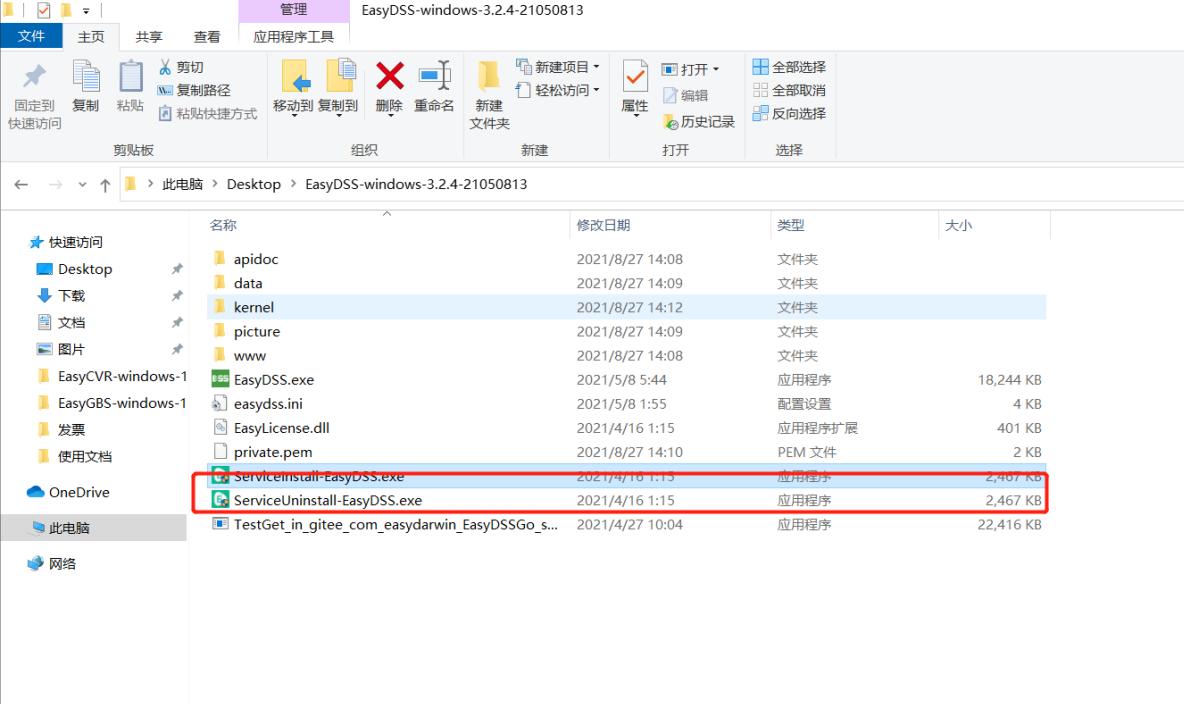This screenshot has width=1184, height=704.
Task: Click Cut (剪切) scissors icon
Action: coord(165,67)
